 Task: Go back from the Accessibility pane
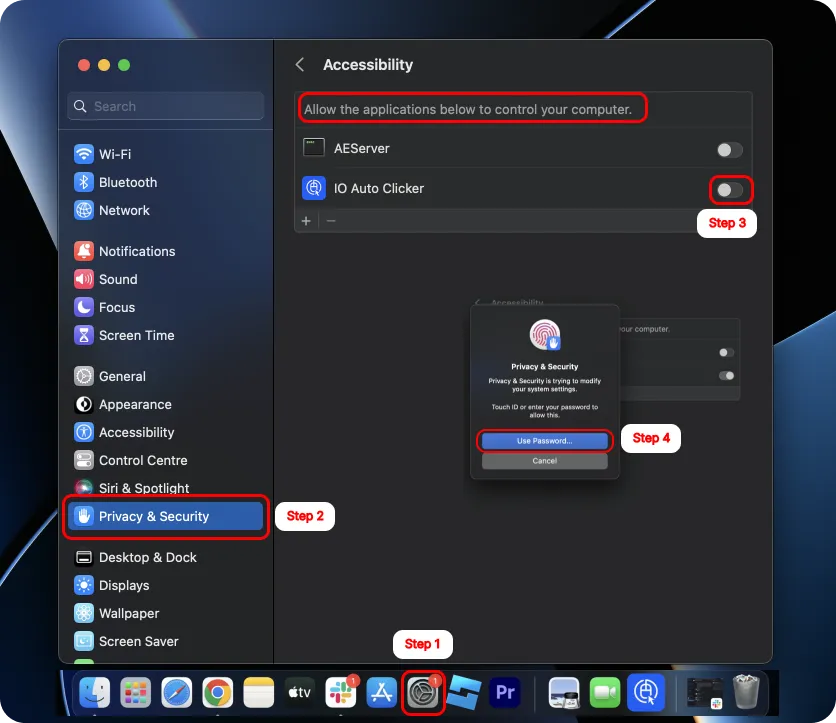[x=300, y=65]
